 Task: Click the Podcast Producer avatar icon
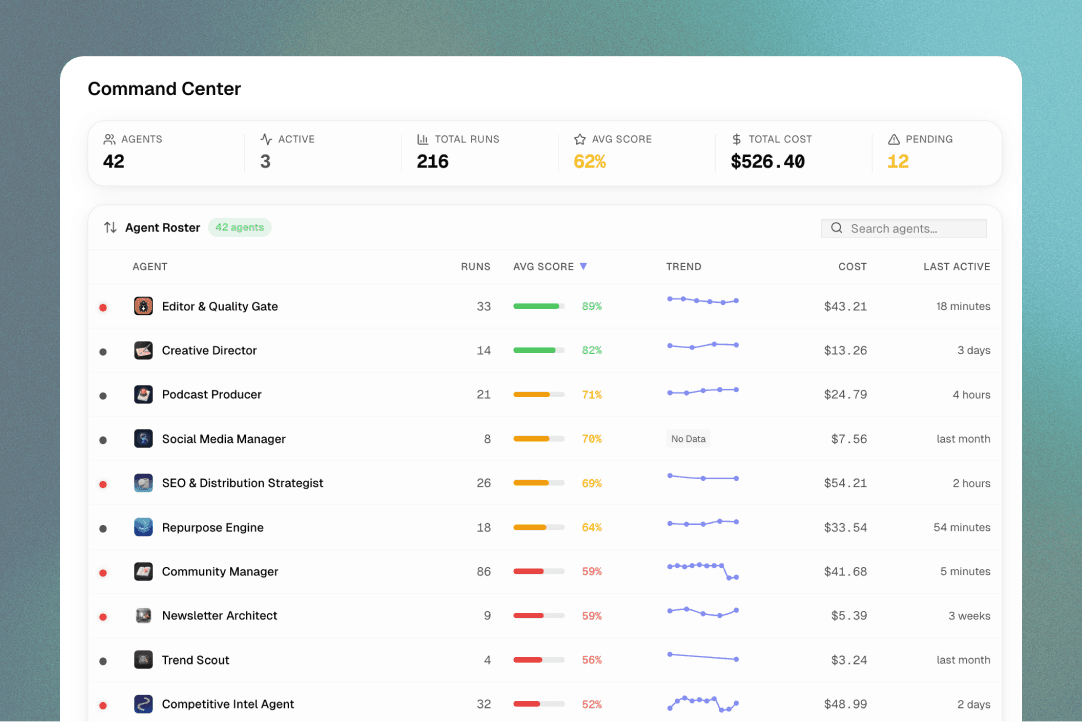[x=143, y=394]
